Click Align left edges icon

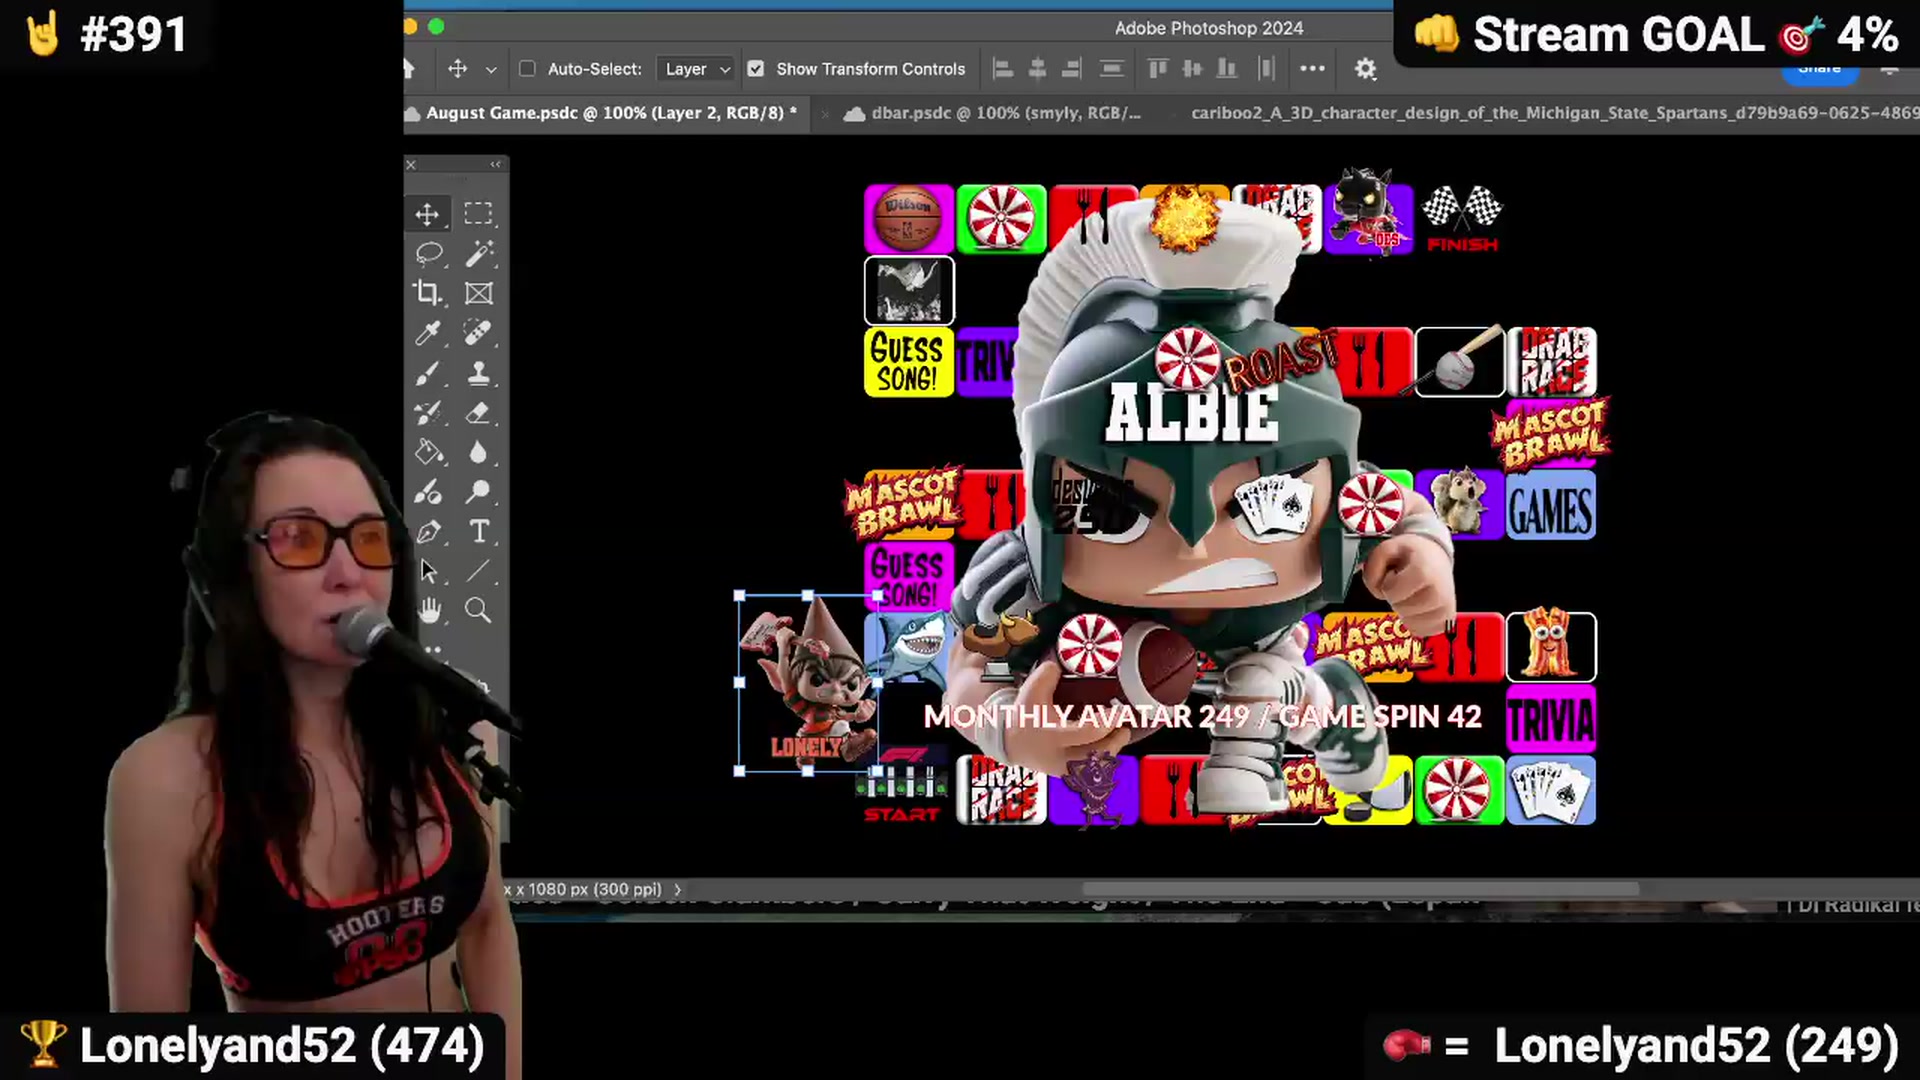(1002, 69)
